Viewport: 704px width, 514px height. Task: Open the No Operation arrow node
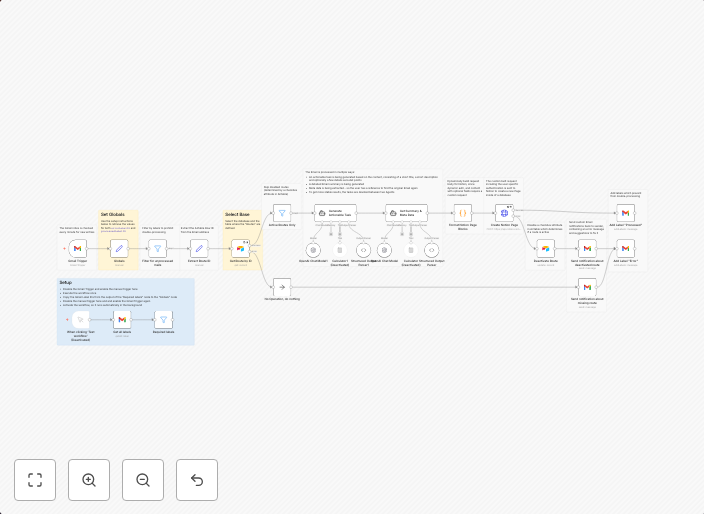pos(282,287)
